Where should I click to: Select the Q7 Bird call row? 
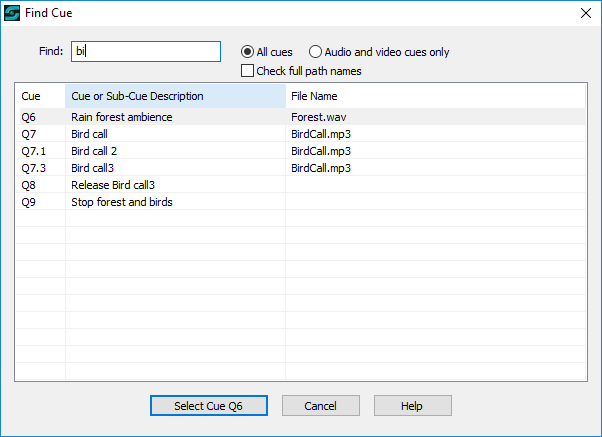301,134
